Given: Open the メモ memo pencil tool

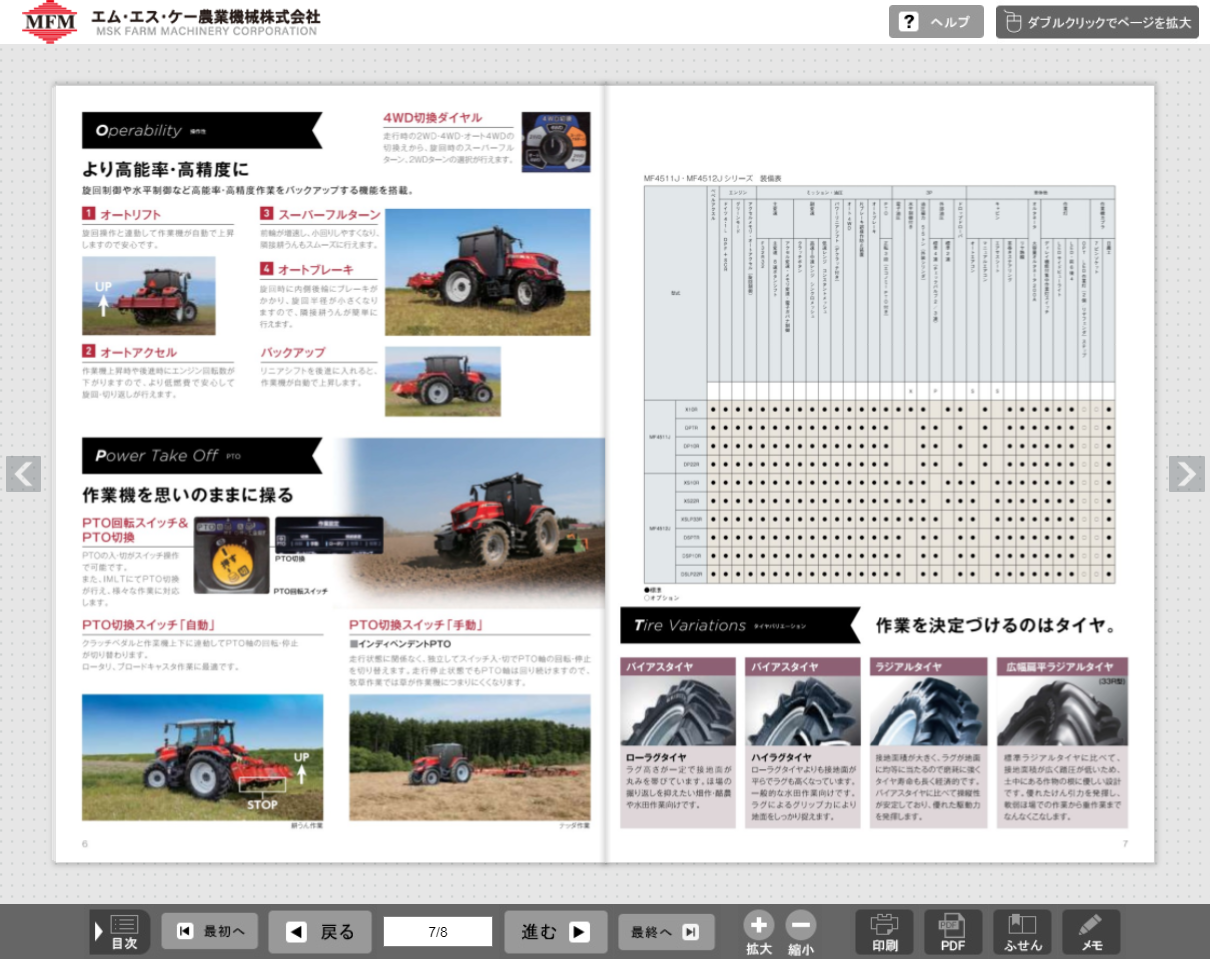Looking at the screenshot, I should tap(1091, 932).
